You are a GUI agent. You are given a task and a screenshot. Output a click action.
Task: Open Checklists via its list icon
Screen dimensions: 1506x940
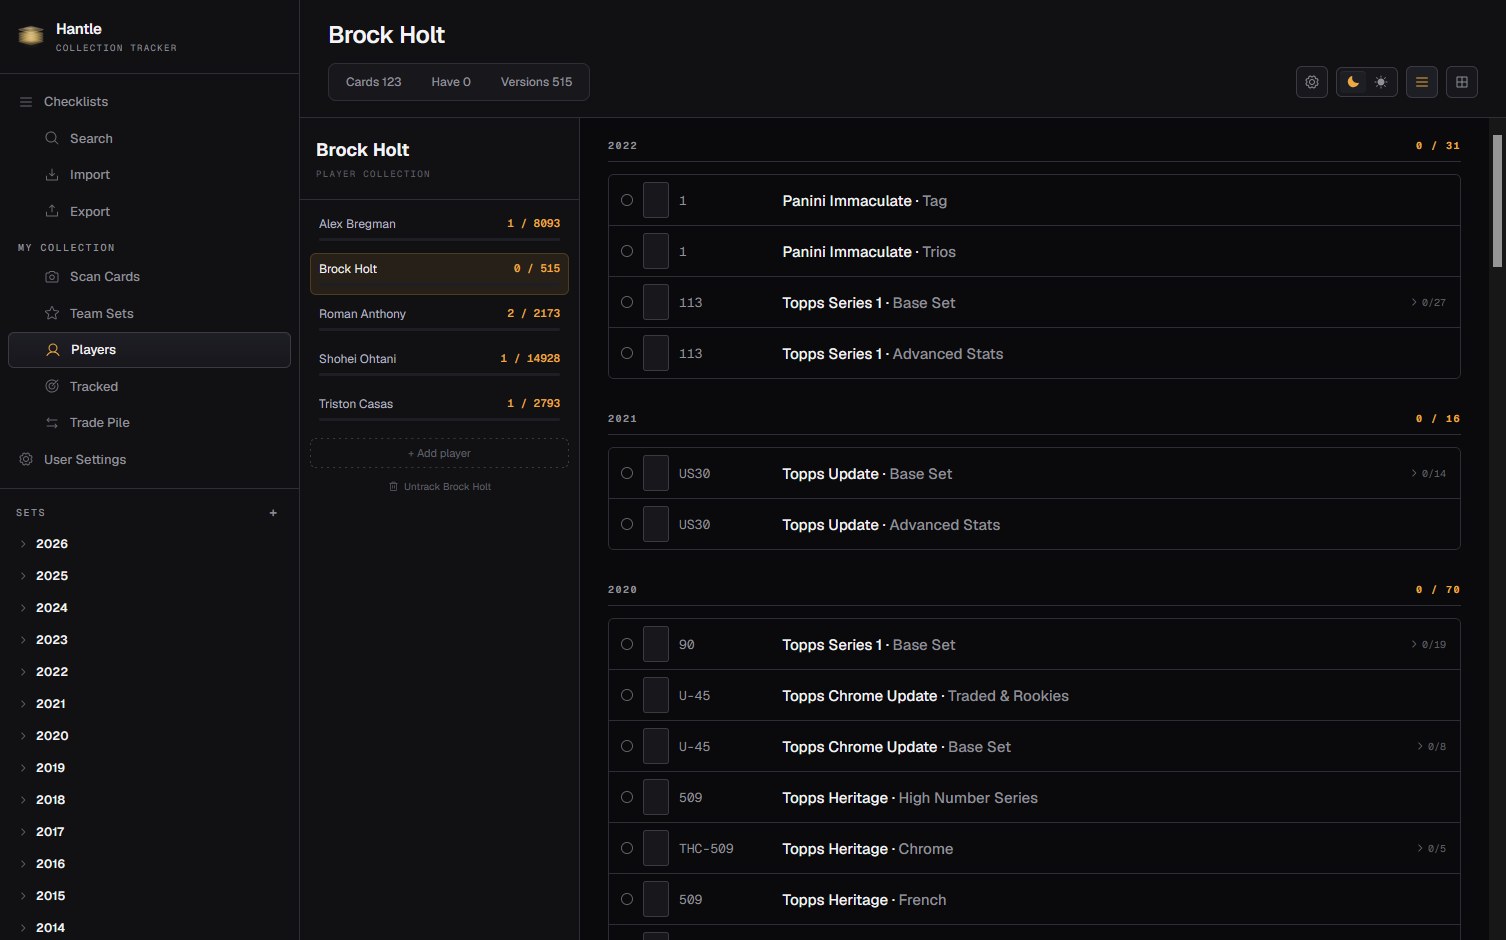pos(26,102)
